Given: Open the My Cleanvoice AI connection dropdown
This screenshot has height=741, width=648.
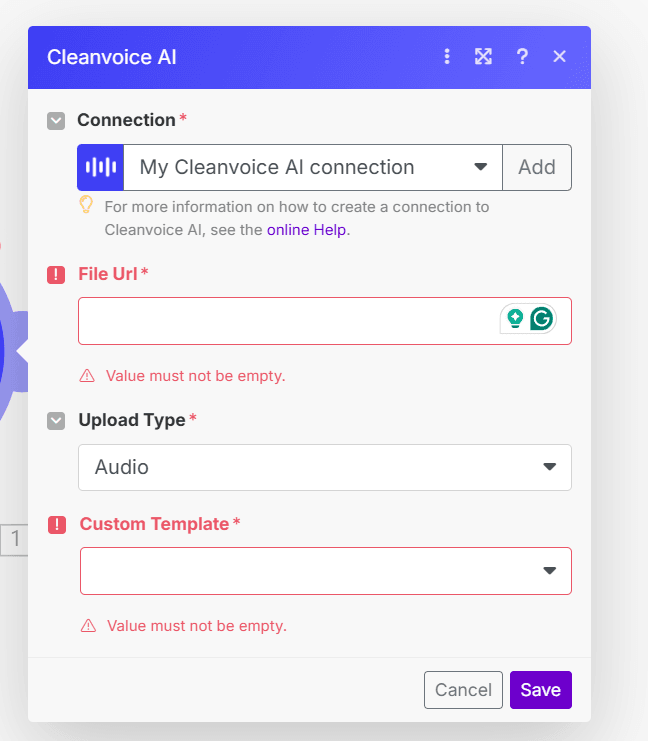Looking at the screenshot, I should 312,167.
